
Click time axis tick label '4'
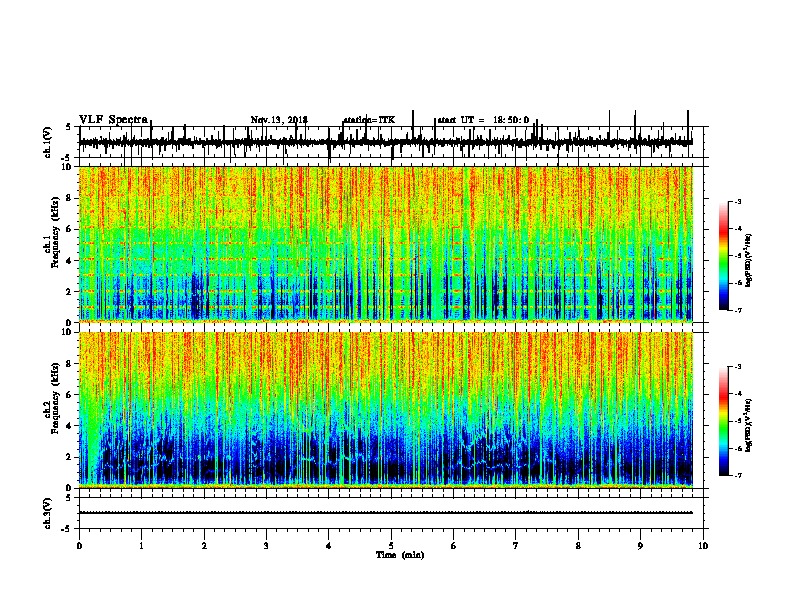point(329,545)
